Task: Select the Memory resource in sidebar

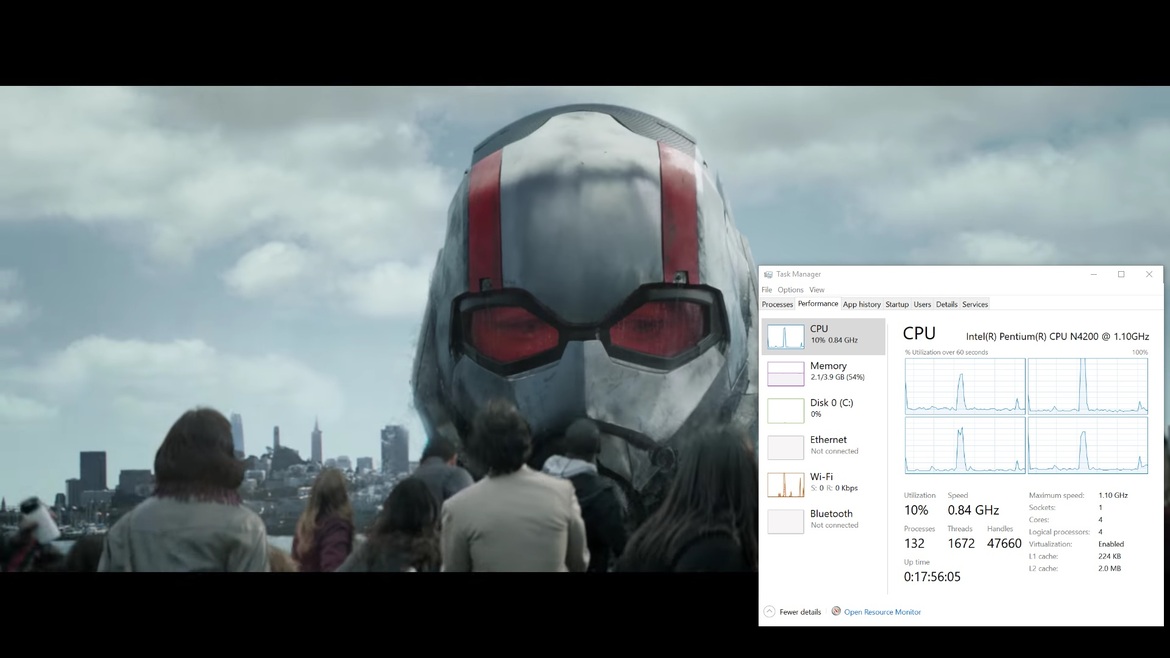Action: pyautogui.click(x=823, y=372)
